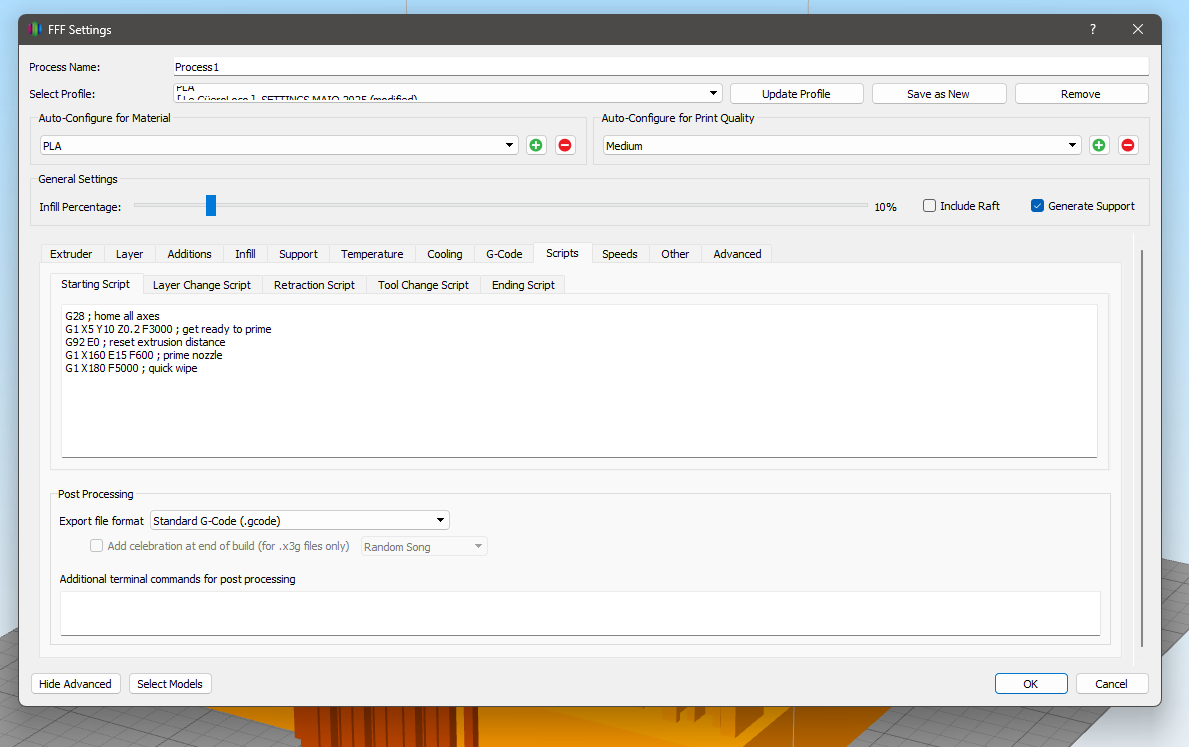
Task: Open the Tool Change Script sub-tab
Action: 423,285
